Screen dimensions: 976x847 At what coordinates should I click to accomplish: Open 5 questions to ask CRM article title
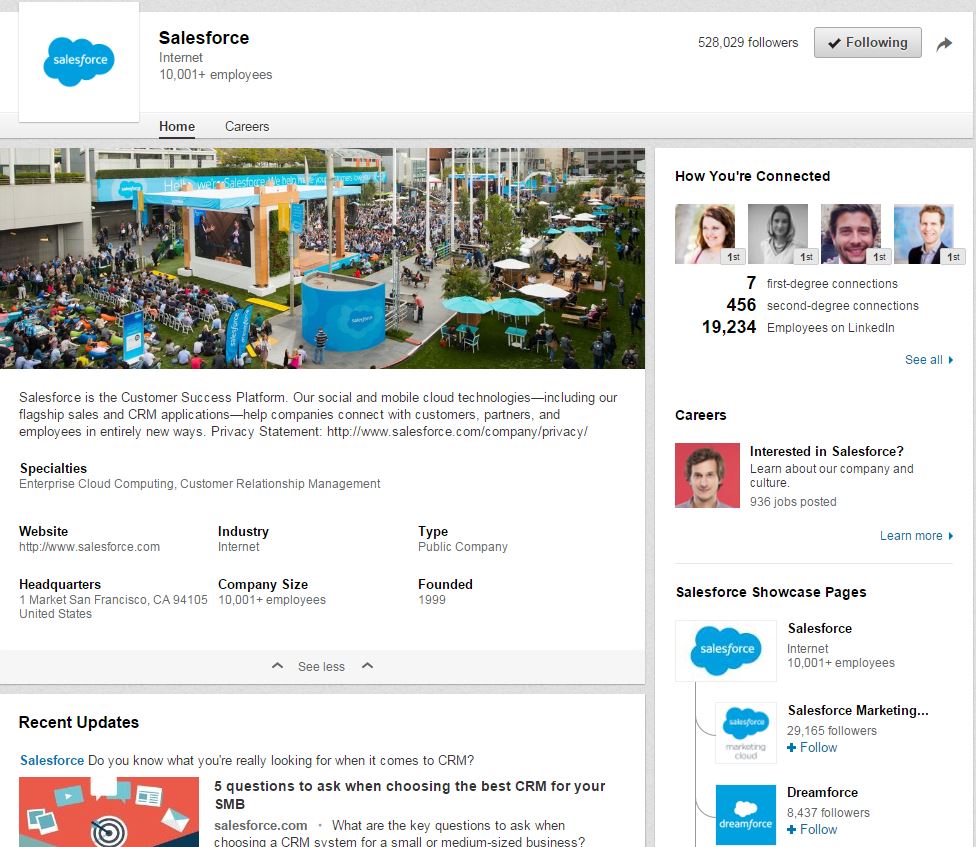[x=410, y=795]
